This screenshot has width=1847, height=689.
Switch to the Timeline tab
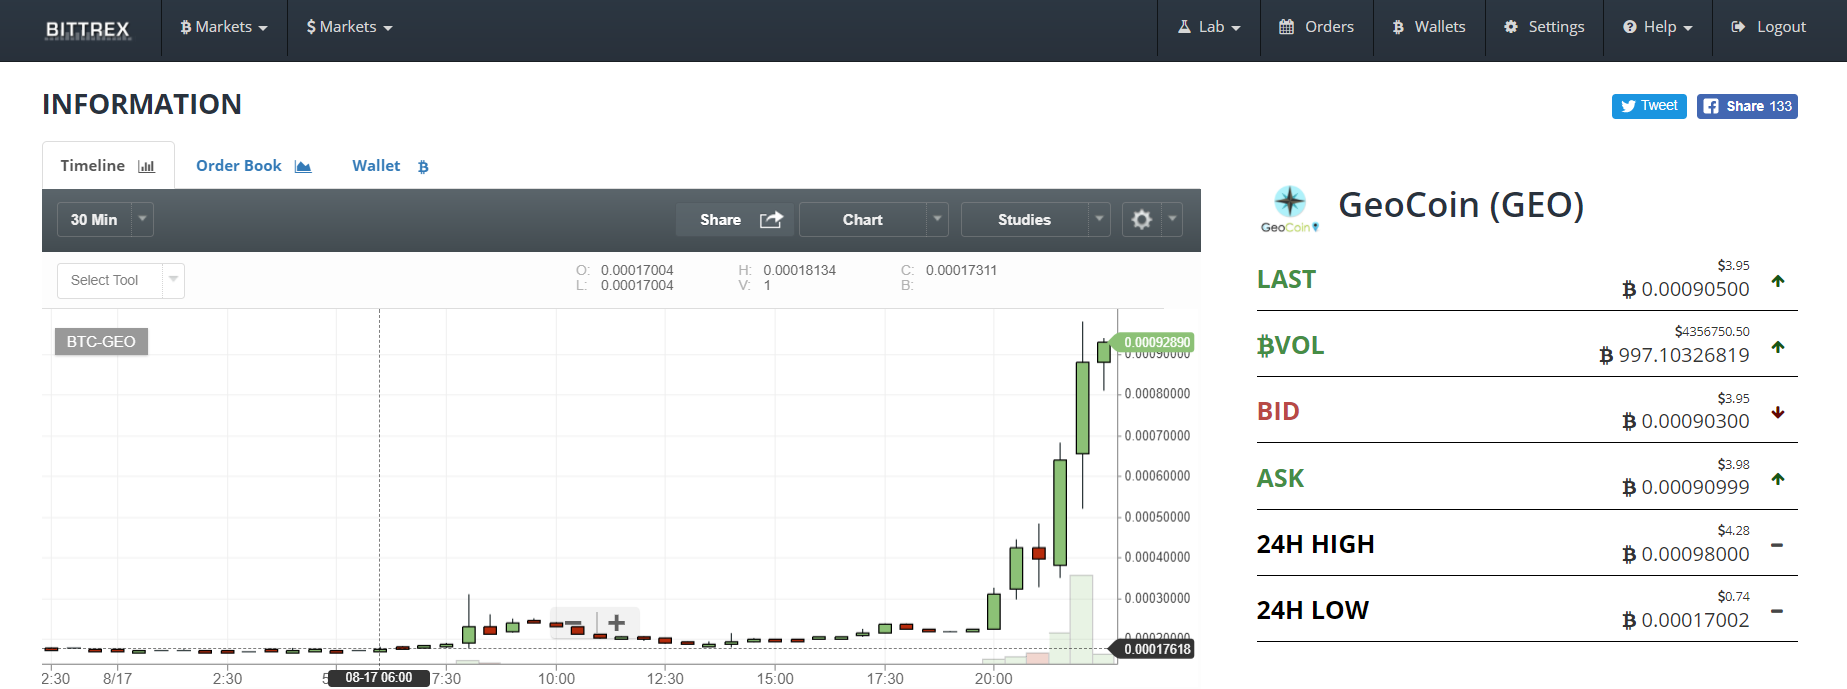[108, 165]
